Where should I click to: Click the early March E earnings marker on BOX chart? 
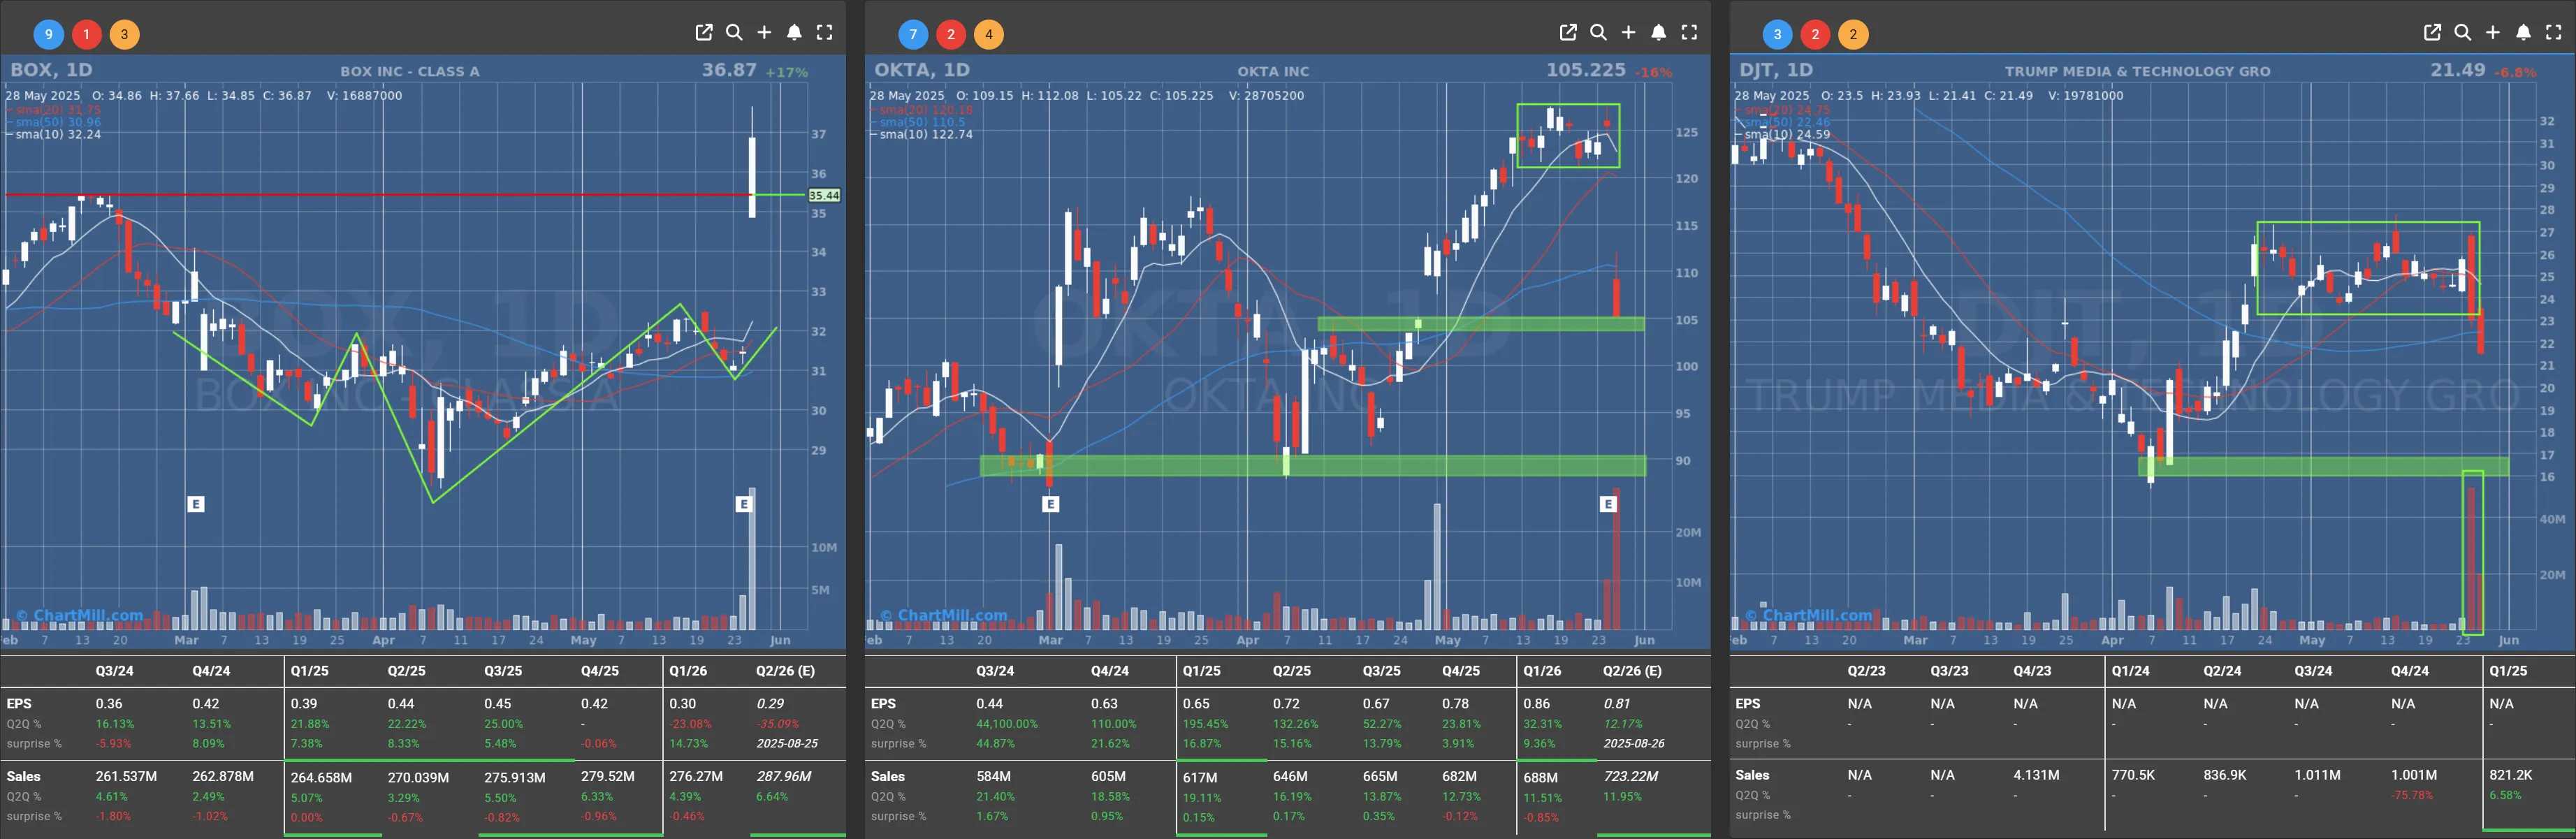pyautogui.click(x=196, y=504)
